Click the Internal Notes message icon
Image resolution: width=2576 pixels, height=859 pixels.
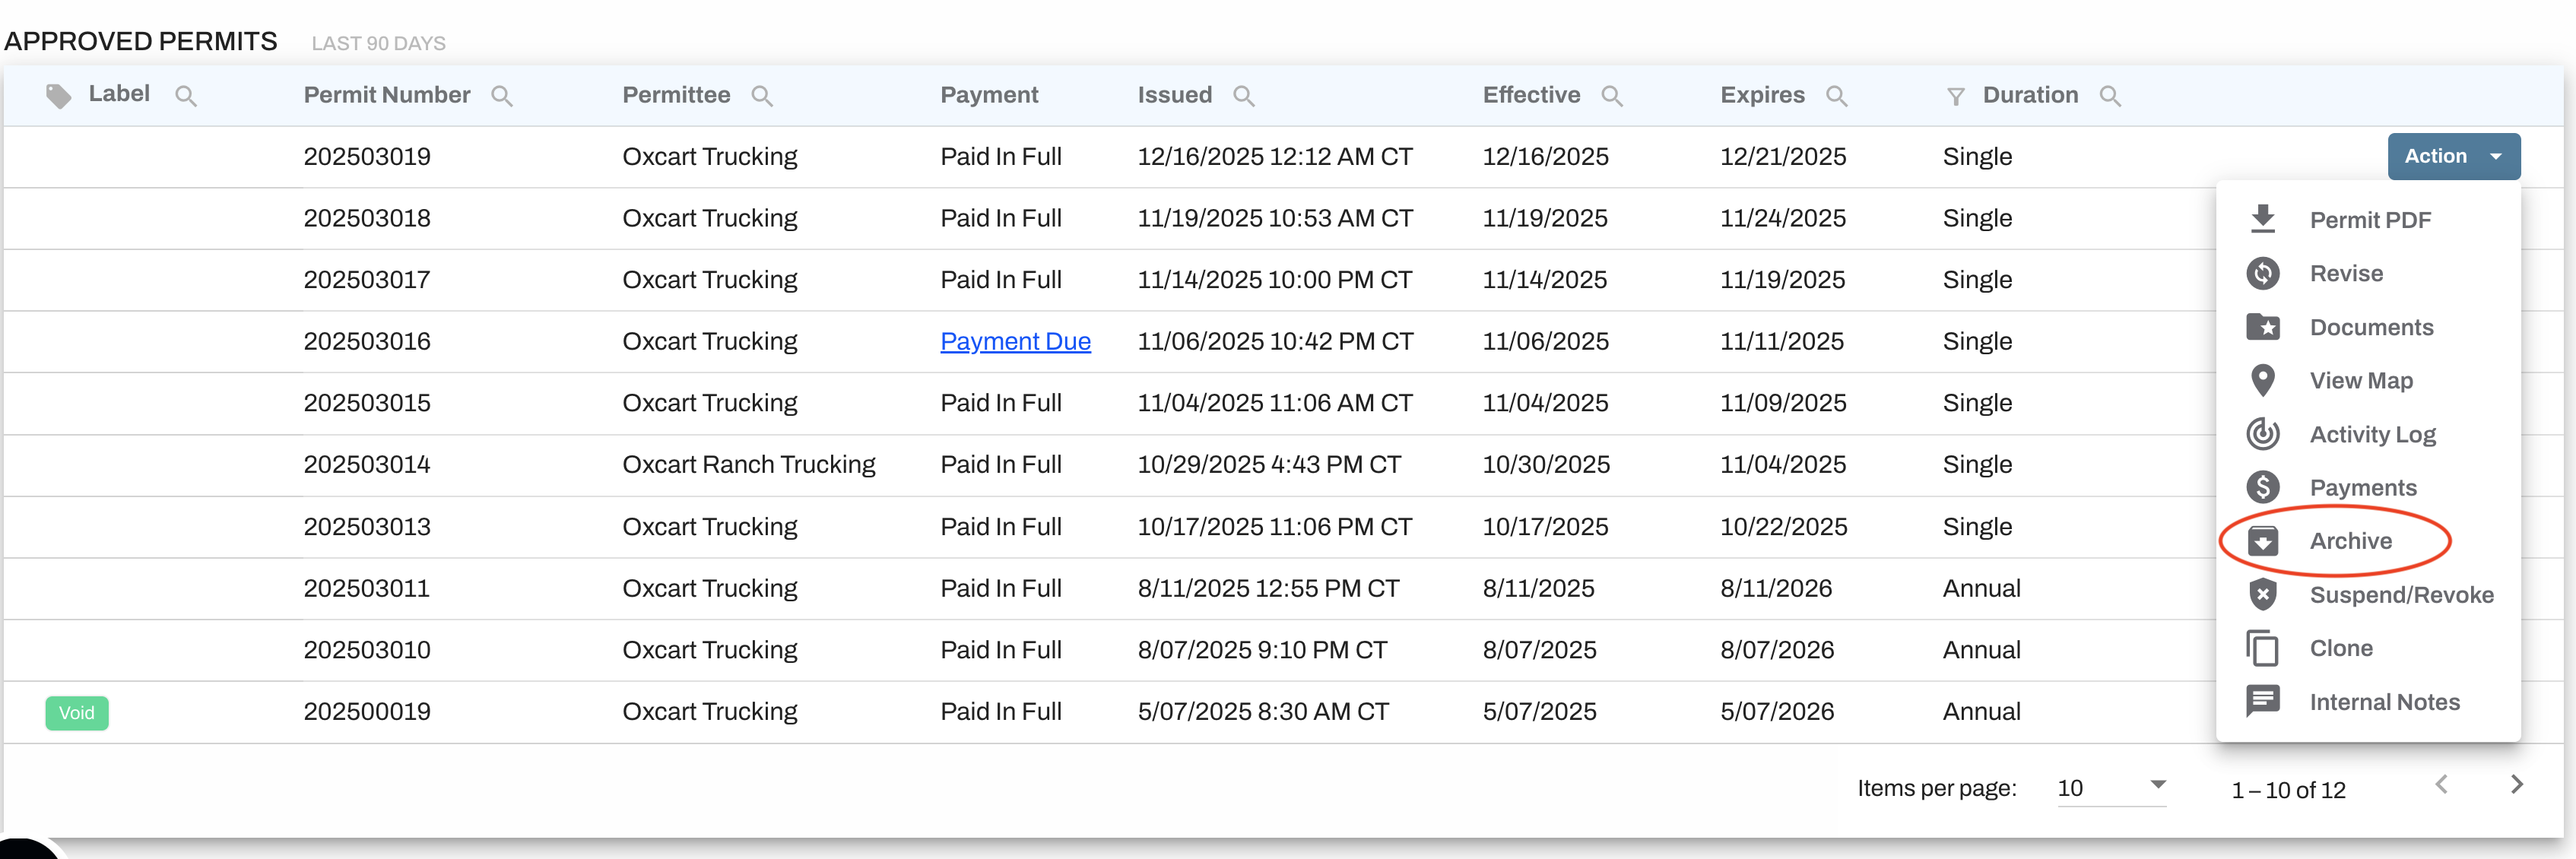click(2263, 701)
